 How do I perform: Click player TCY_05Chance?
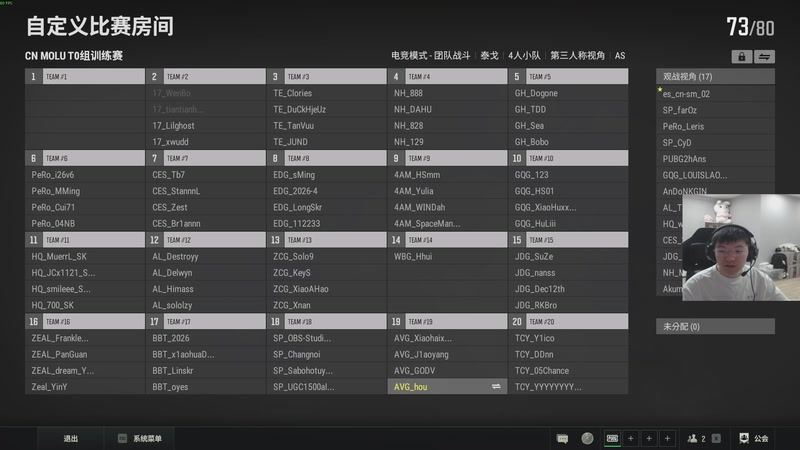click(568, 370)
